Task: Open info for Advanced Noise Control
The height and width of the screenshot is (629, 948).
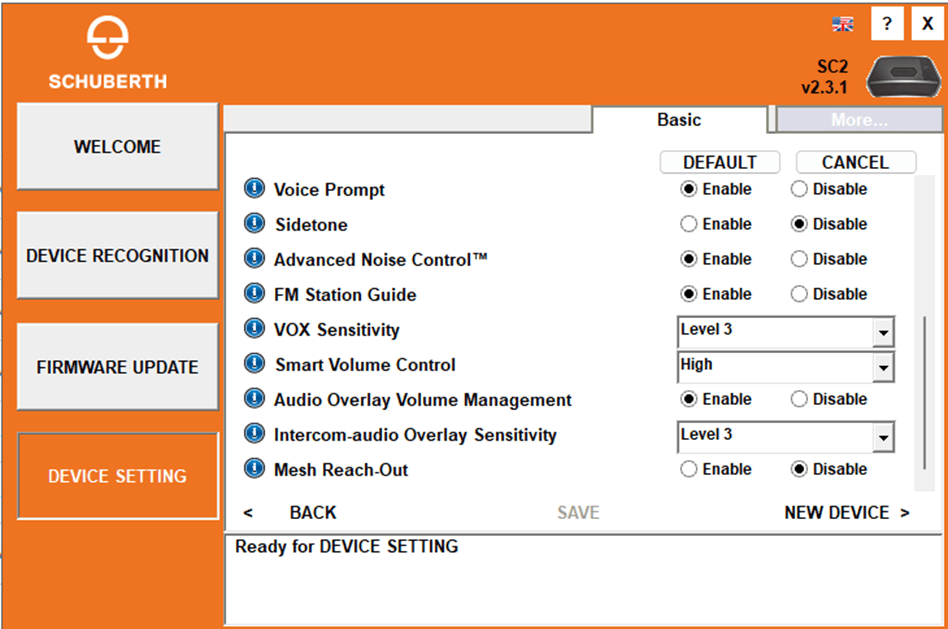Action: pos(255,259)
